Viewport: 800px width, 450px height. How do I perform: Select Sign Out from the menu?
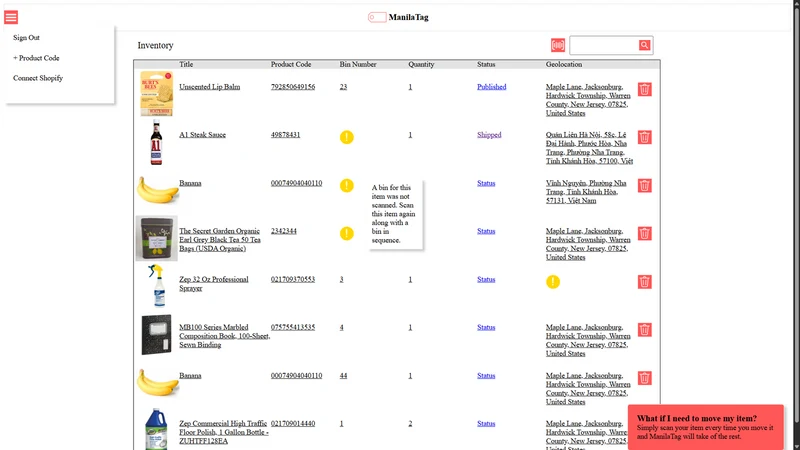[27, 38]
